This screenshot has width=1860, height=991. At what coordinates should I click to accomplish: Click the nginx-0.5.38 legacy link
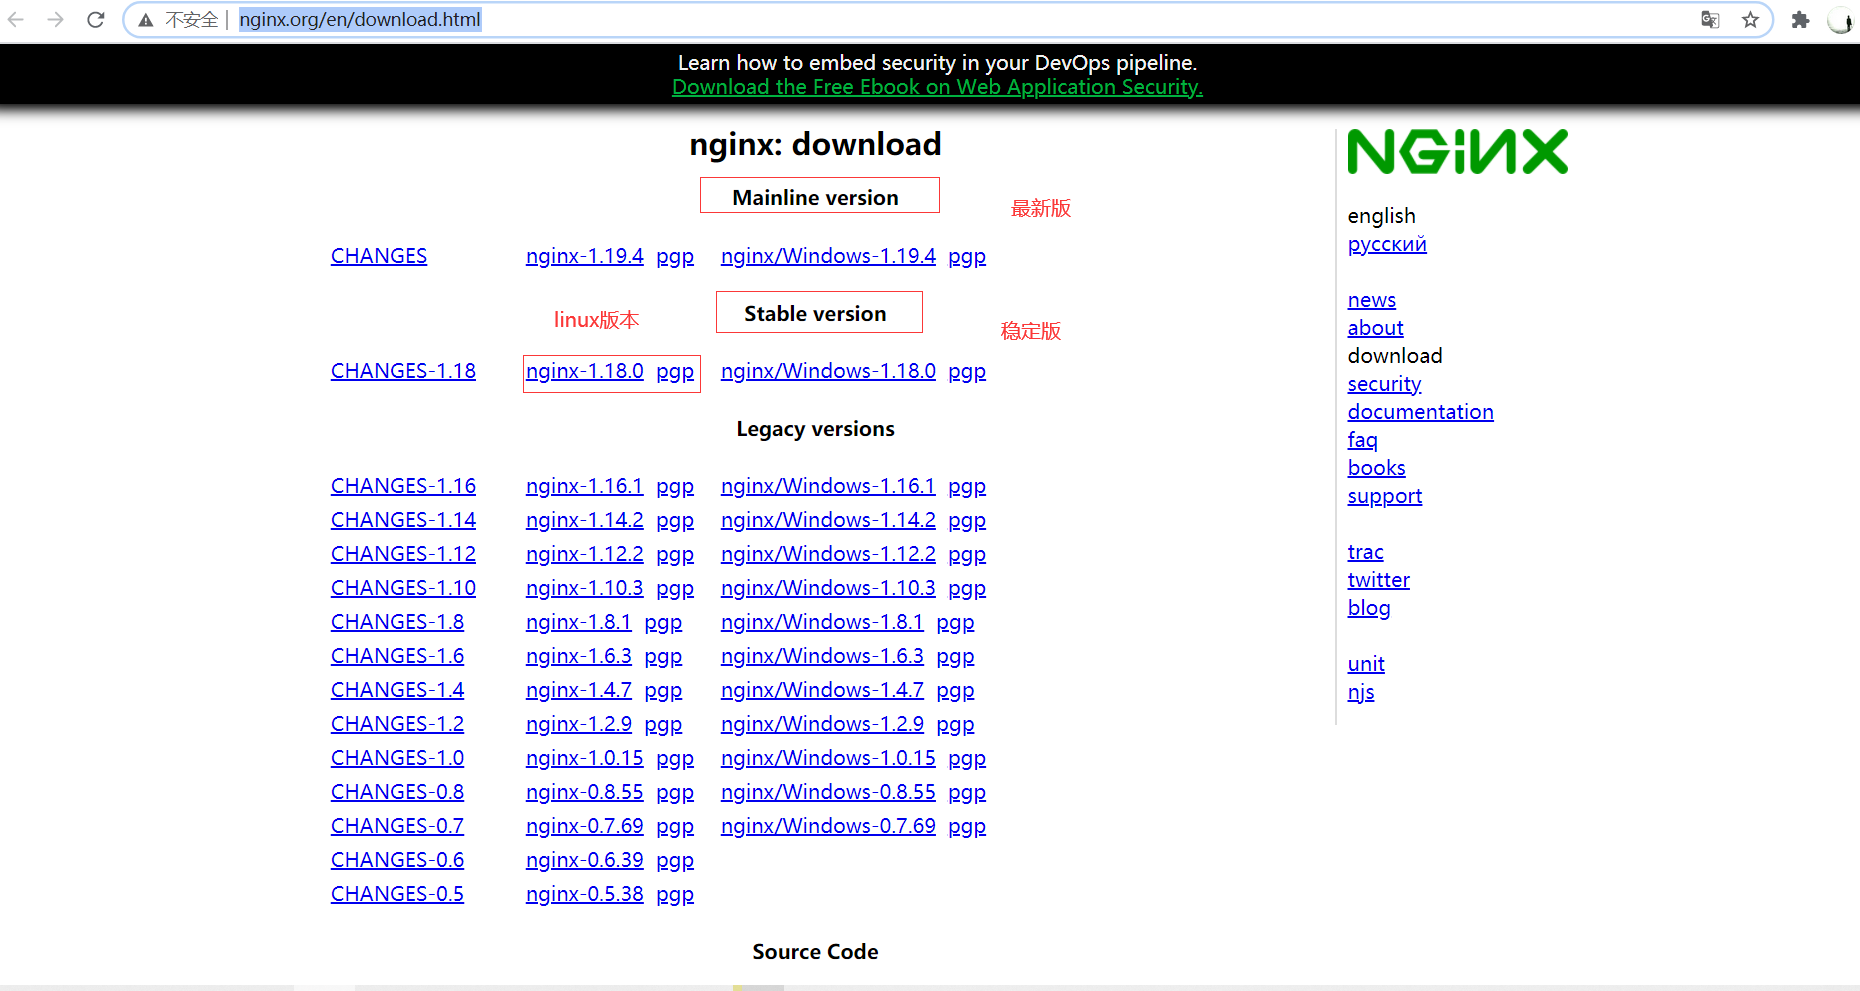click(584, 894)
